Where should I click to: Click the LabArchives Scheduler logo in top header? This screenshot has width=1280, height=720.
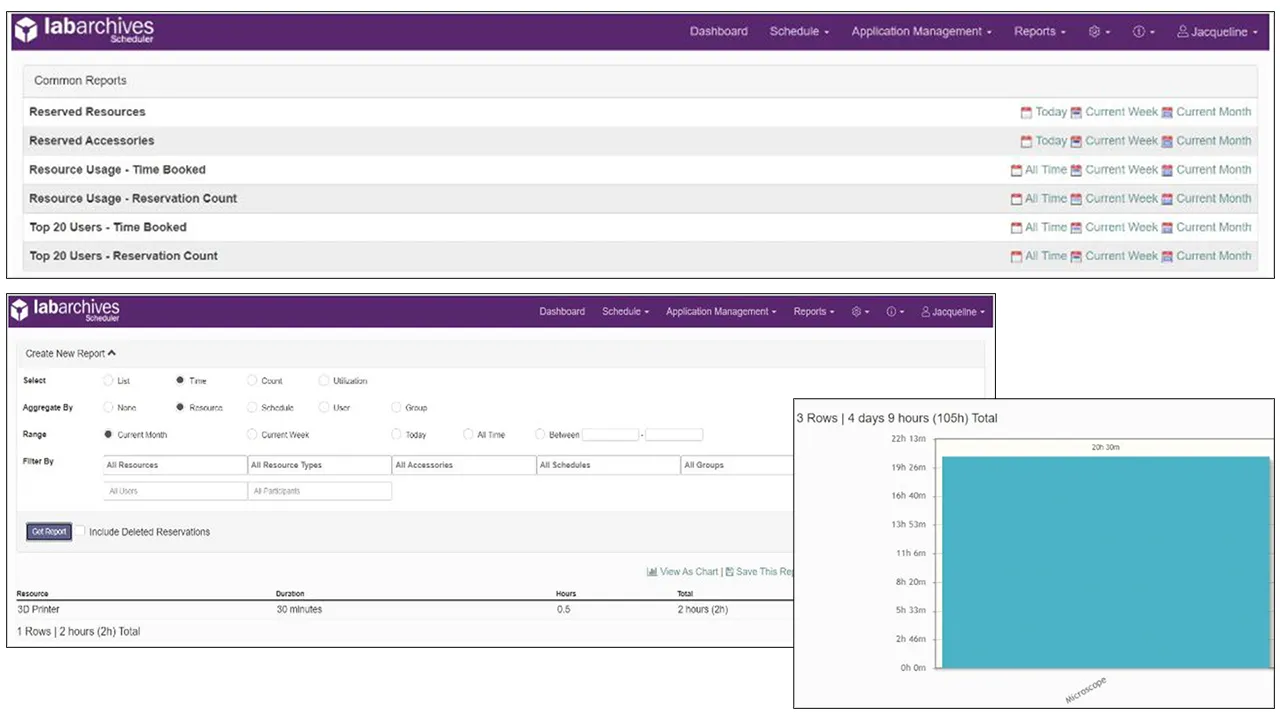coord(84,31)
